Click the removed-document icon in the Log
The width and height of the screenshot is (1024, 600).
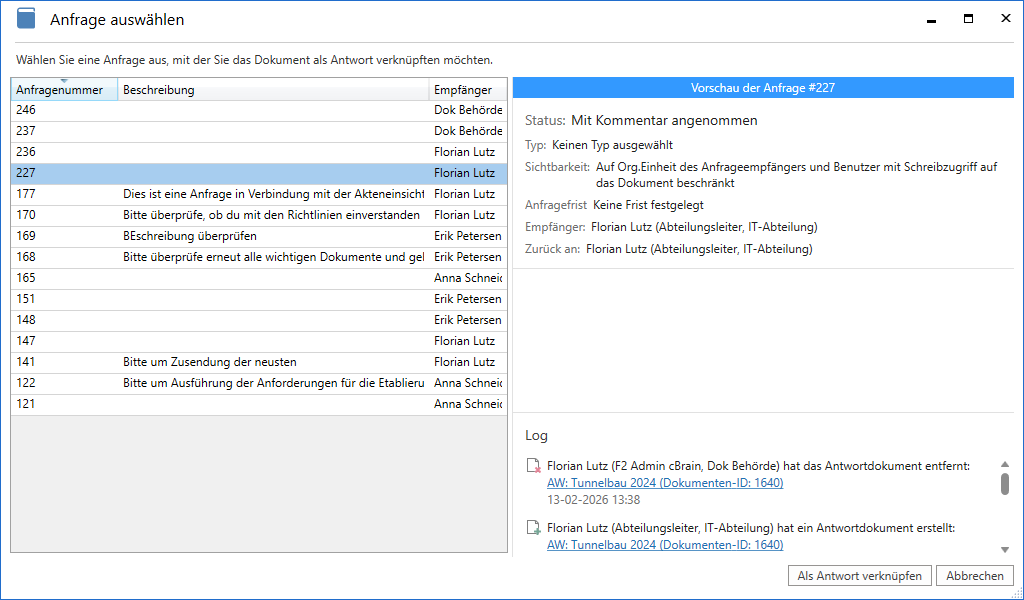click(x=534, y=466)
